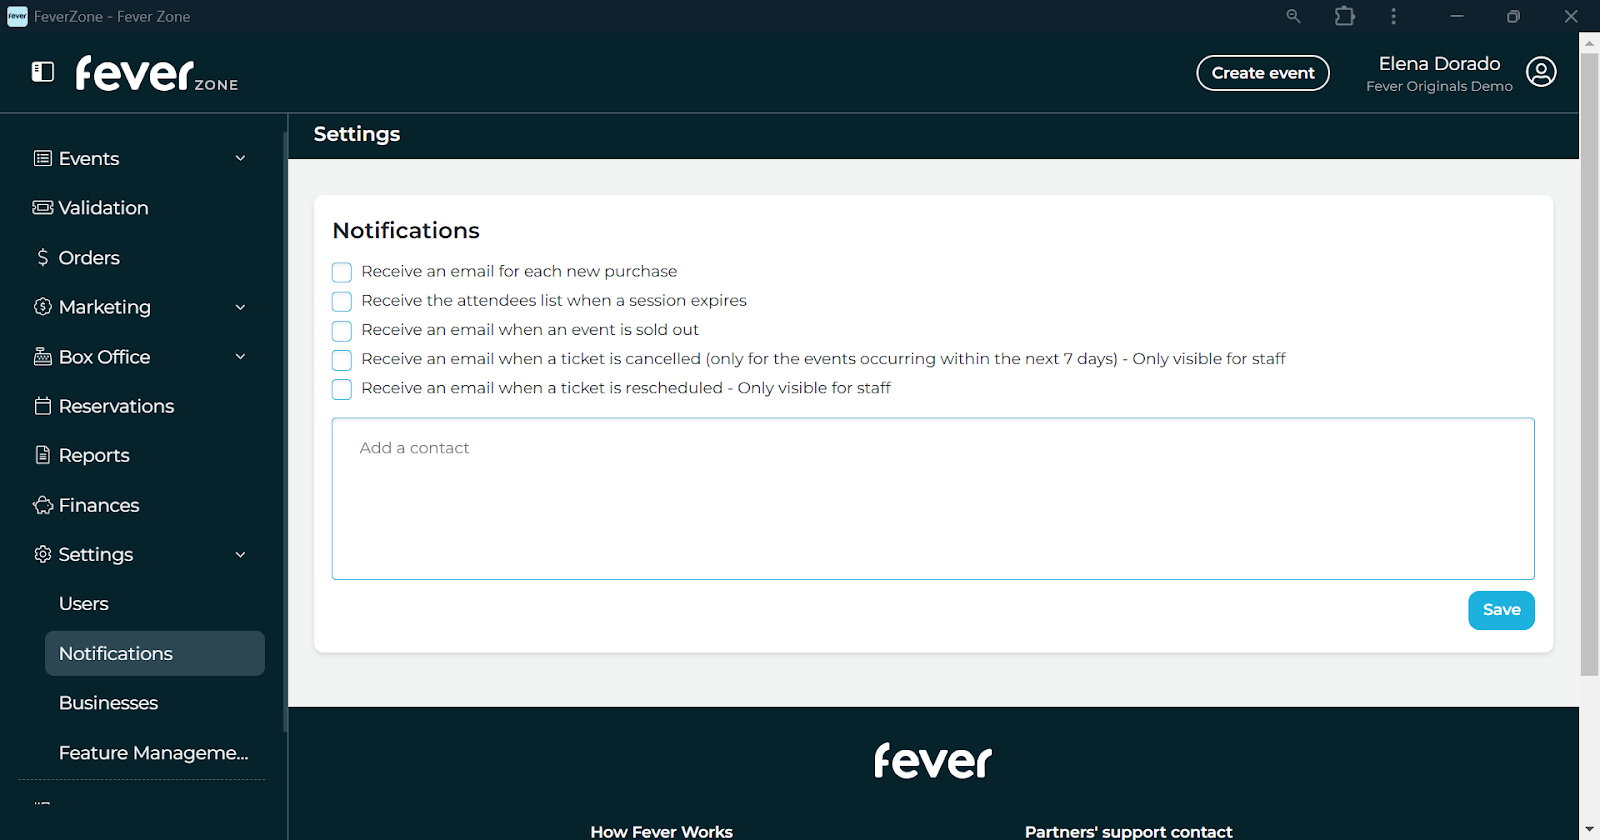Screen dimensions: 1600x840
Task: Click the Settings page title
Action: [x=357, y=134]
